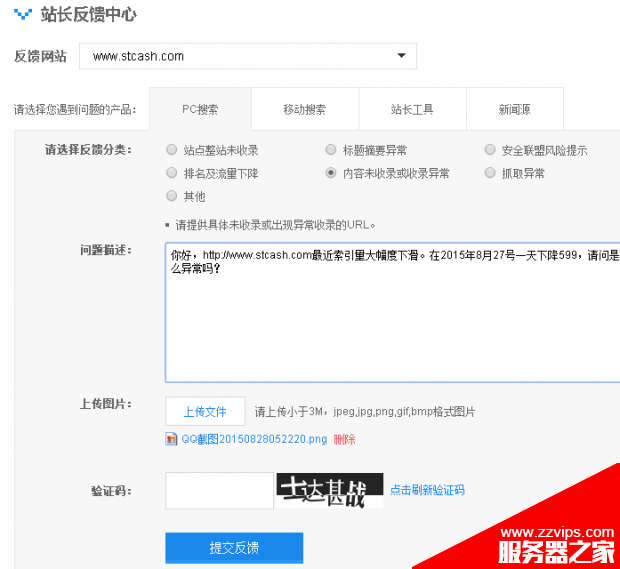Switch to the 新闻源 tab
Viewport: 620px width, 569px height.
515,109
